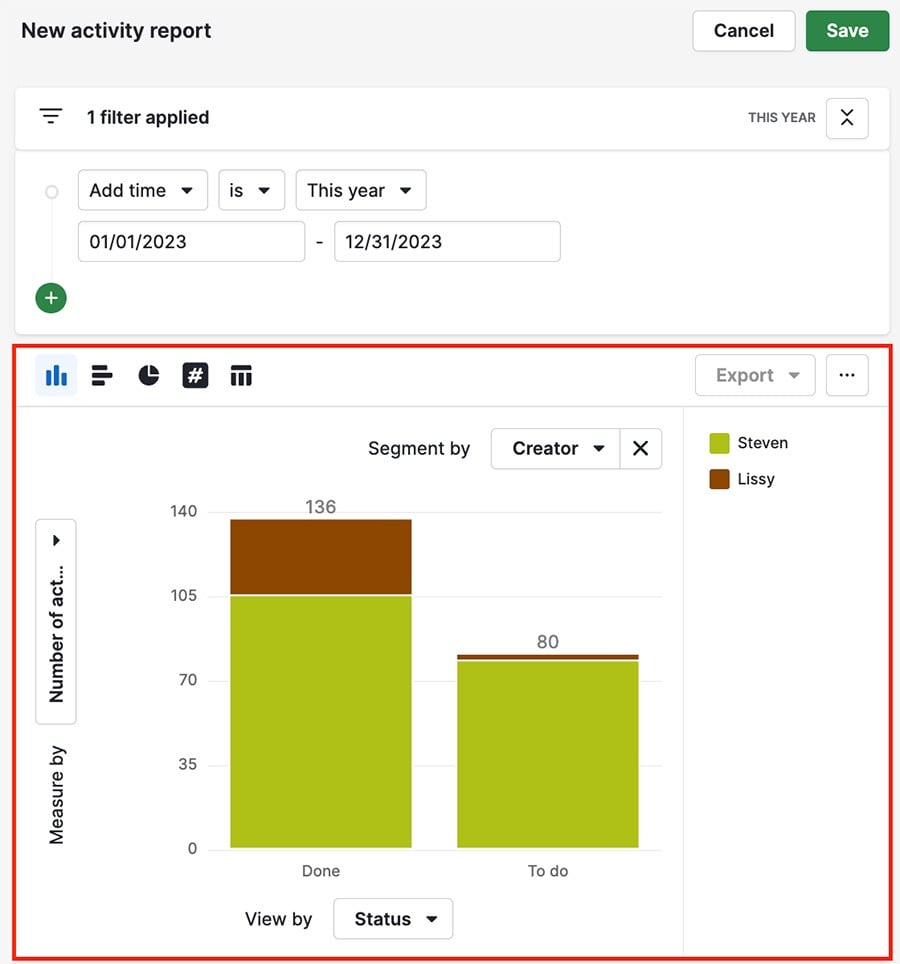Show the scorecard number view
900x964 pixels.
pyautogui.click(x=194, y=375)
